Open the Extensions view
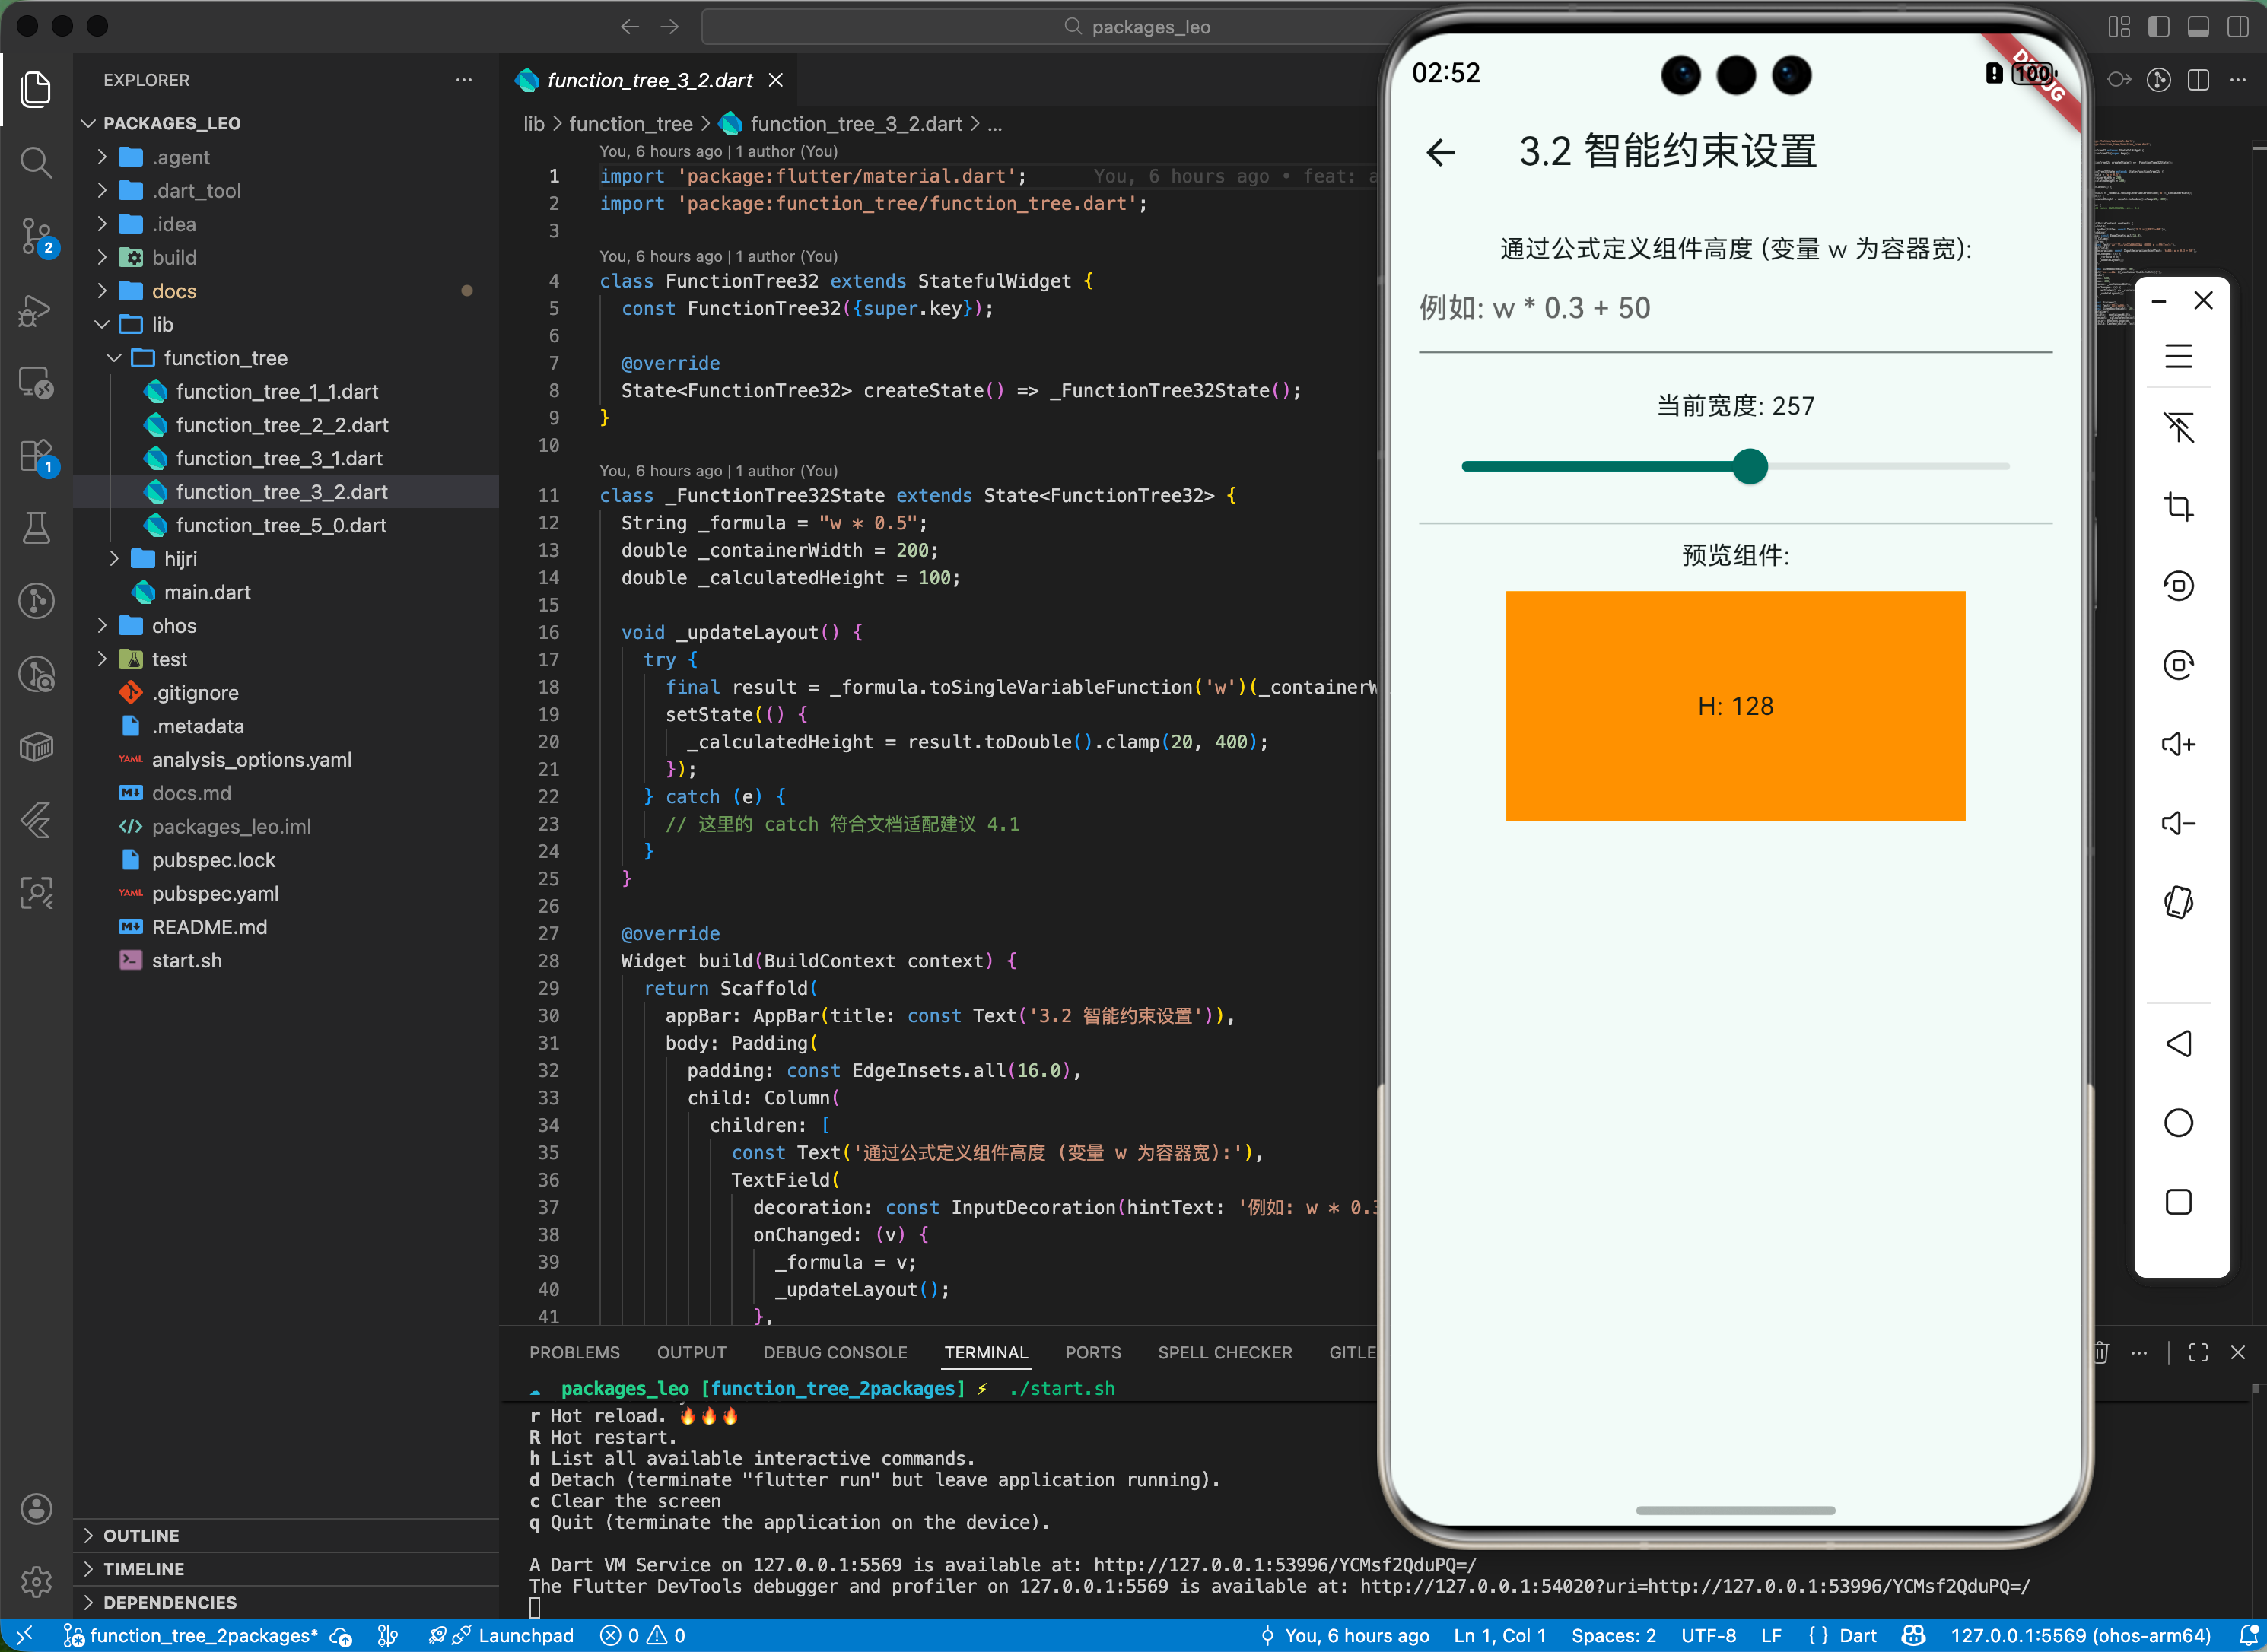The image size is (2267, 1652). (x=36, y=456)
